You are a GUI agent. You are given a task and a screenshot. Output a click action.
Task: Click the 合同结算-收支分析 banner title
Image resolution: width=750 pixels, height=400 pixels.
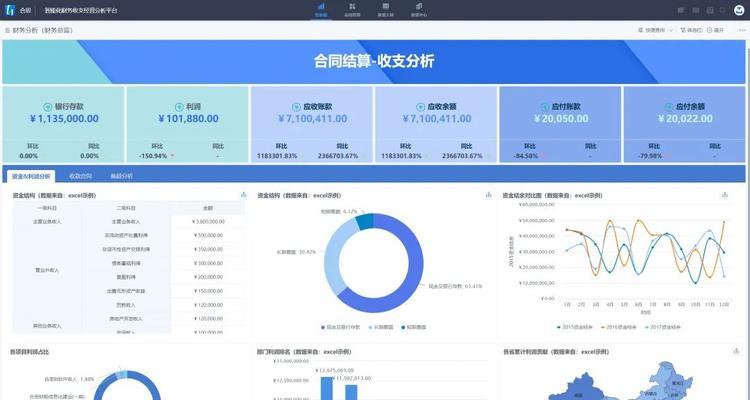pos(374,61)
